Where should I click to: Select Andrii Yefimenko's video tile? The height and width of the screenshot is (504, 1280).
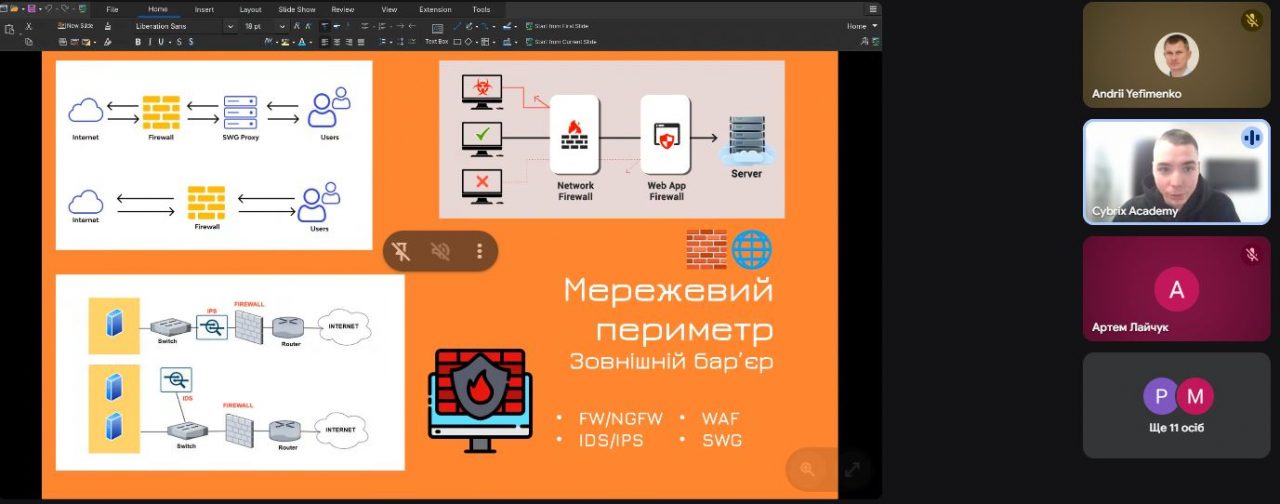[1176, 55]
